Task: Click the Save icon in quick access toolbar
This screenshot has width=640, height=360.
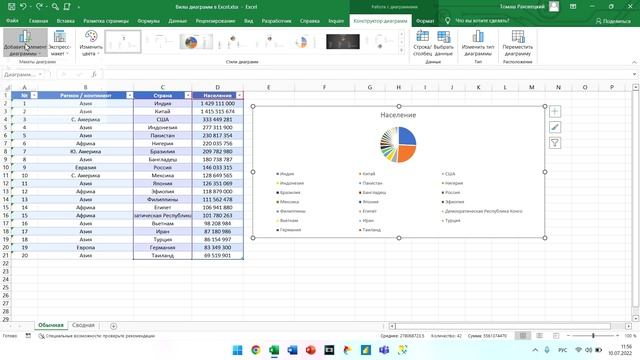Action: pos(11,7)
